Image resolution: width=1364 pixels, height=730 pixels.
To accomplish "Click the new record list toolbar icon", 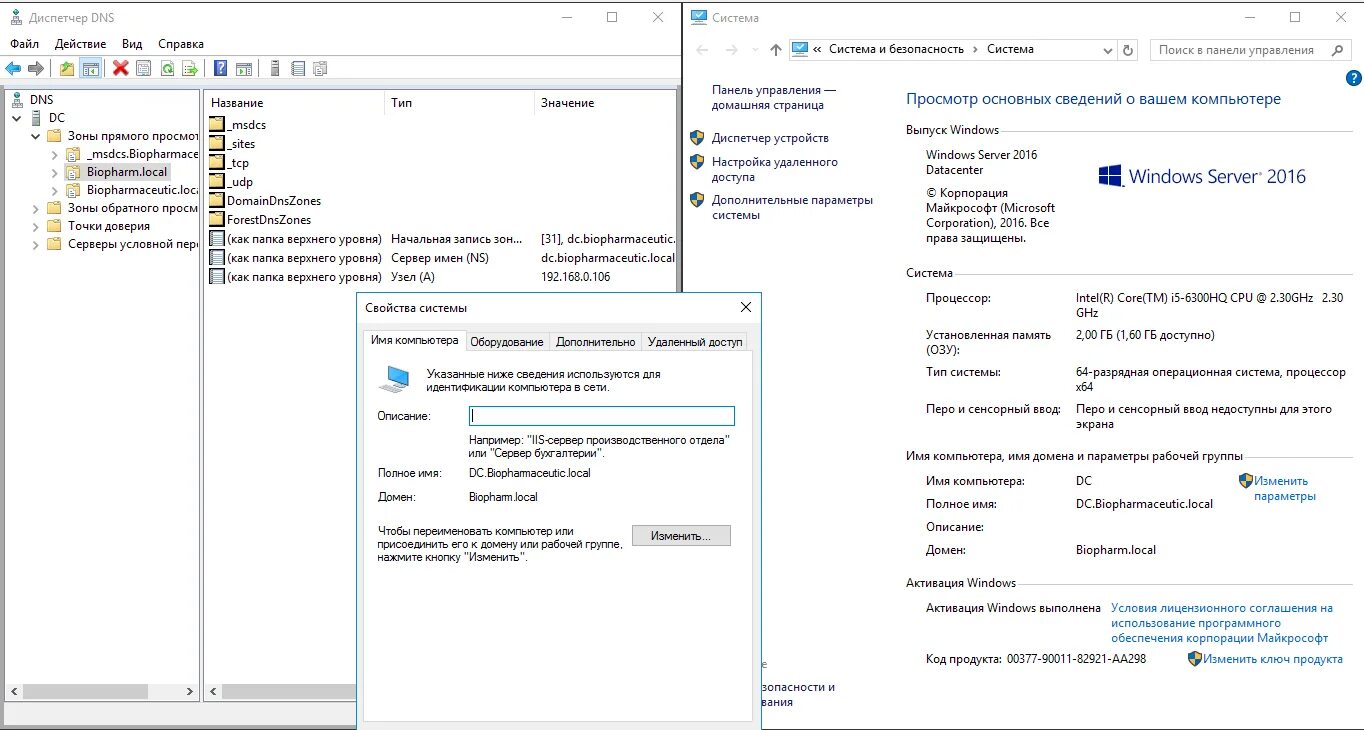I will click(x=297, y=68).
